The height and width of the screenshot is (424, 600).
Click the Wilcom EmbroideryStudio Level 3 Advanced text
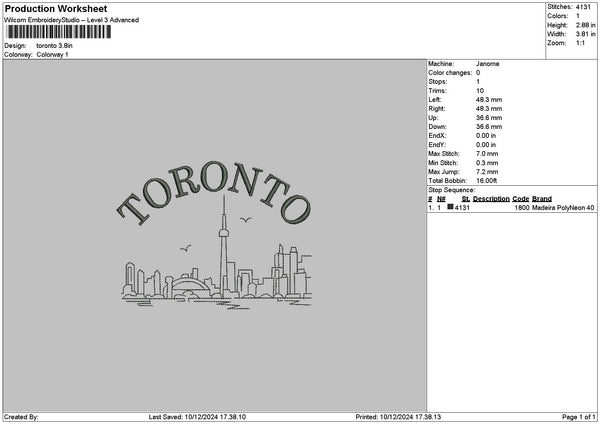point(71,20)
